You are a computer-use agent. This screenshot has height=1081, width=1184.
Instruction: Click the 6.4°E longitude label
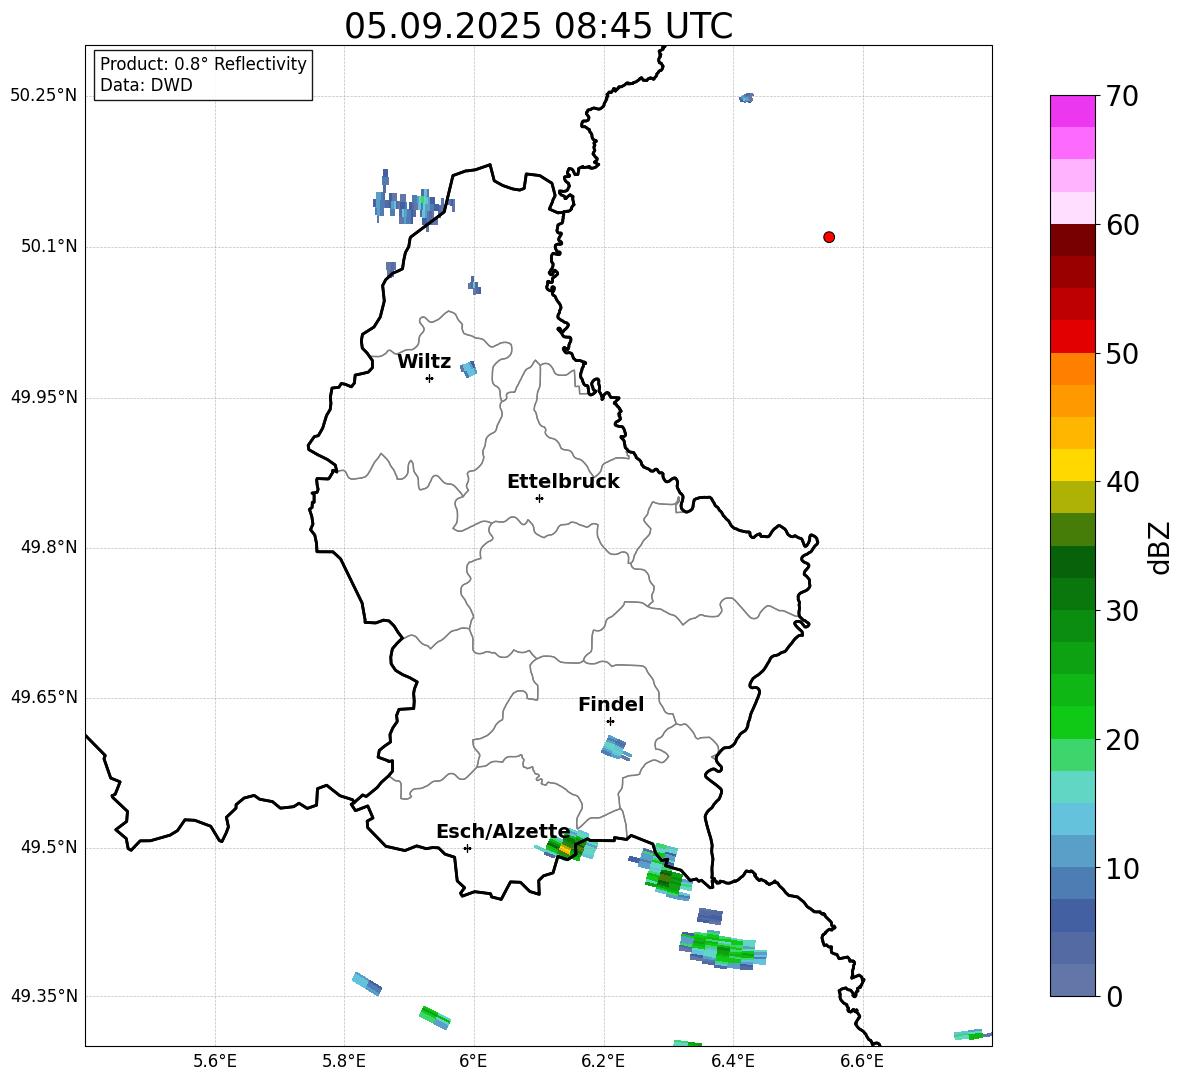[732, 1061]
